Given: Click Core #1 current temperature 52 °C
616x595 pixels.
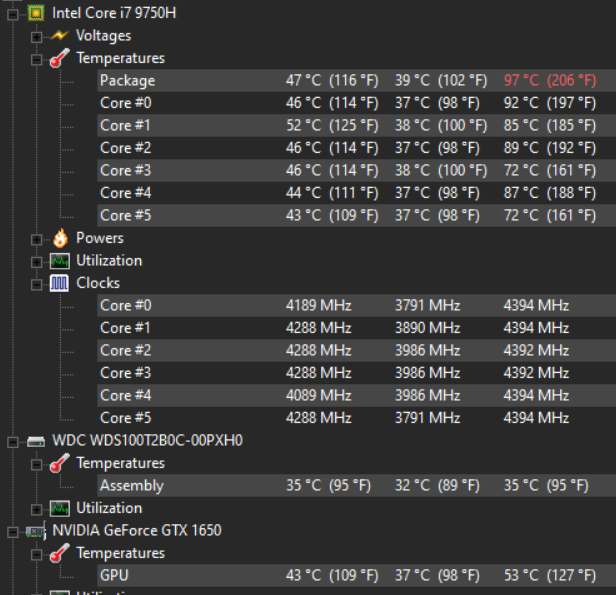Looking at the screenshot, I should [x=332, y=125].
